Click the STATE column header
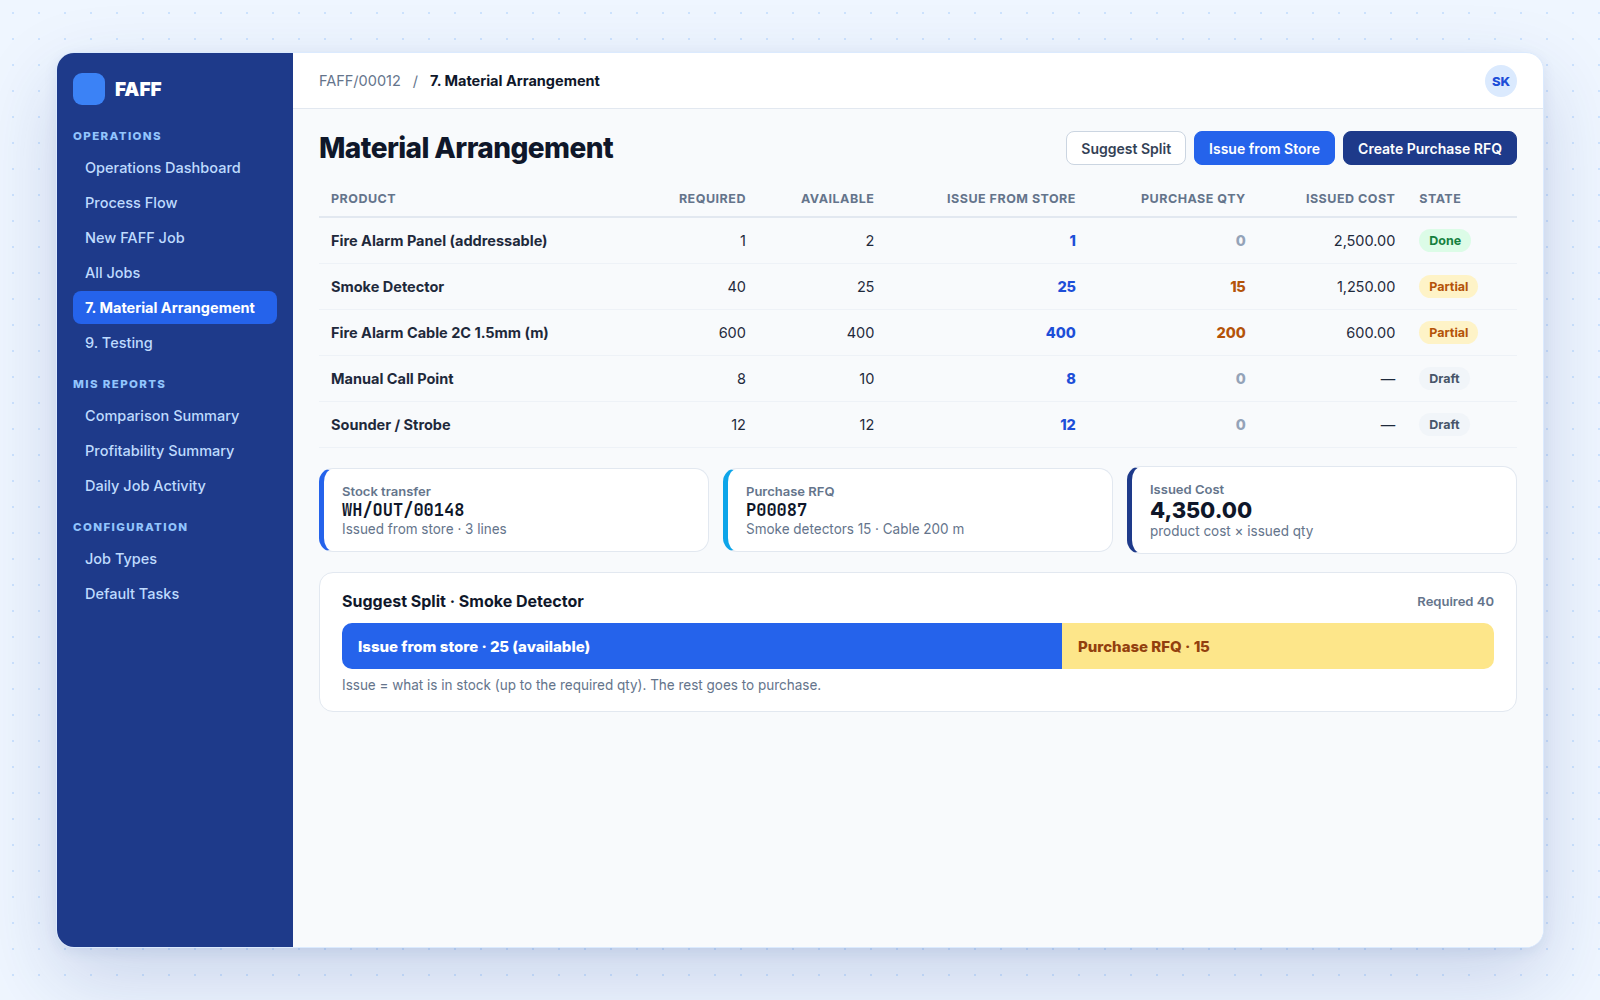This screenshot has width=1600, height=1000. 1440,199
